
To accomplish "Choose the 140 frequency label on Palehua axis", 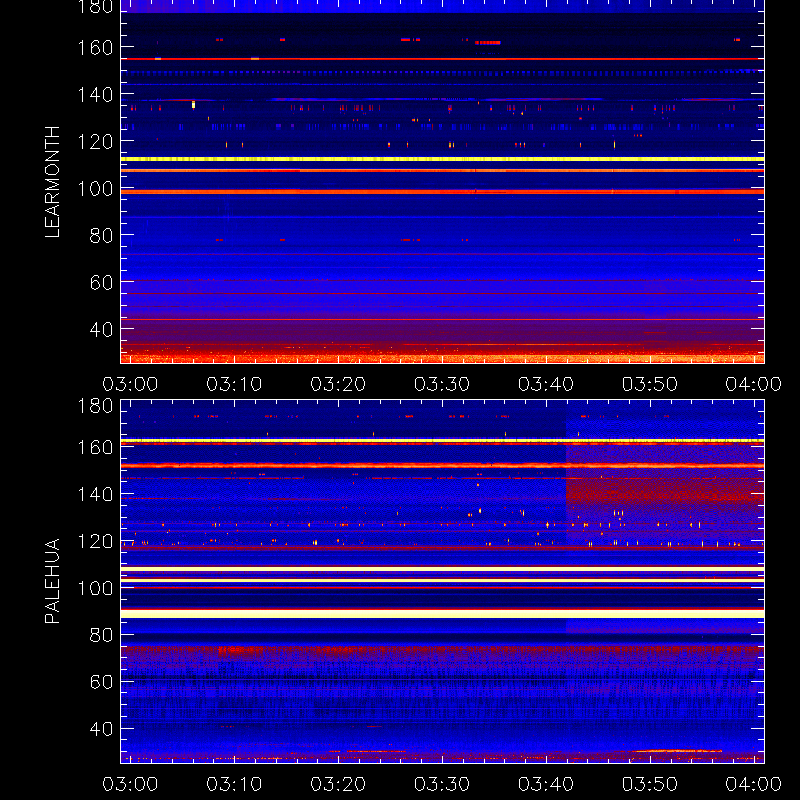I will coord(95,494).
